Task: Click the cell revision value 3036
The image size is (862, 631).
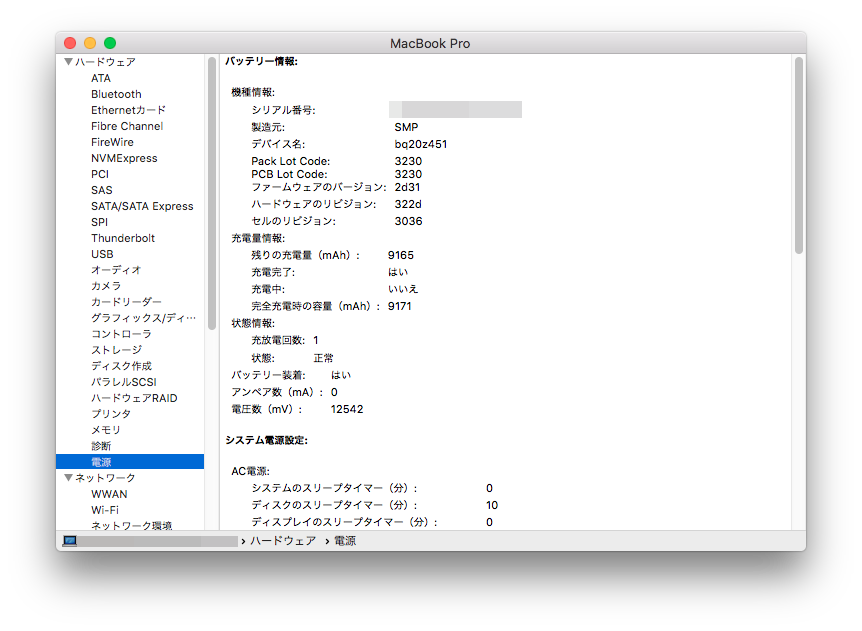Action: point(408,221)
